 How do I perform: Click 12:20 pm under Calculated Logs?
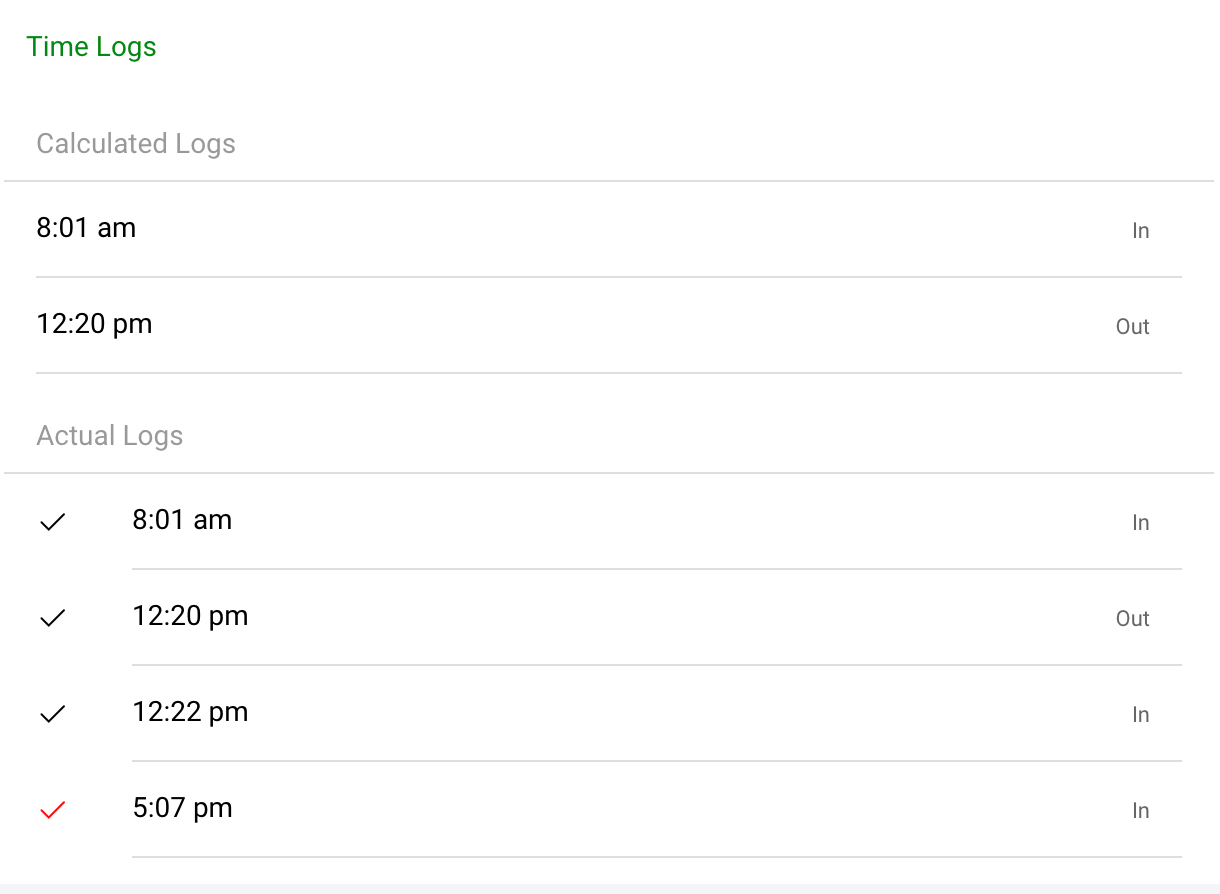[94, 324]
